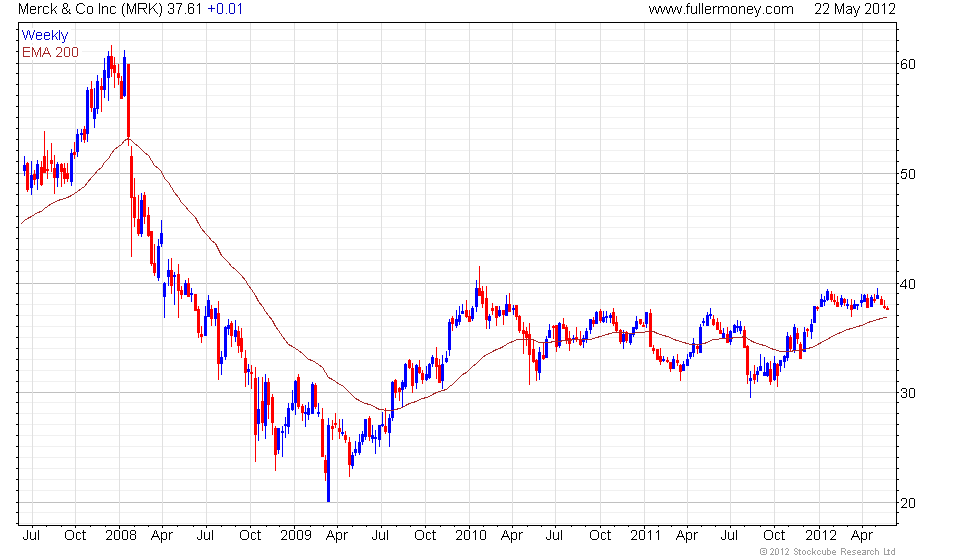
Task: Click the 2012 year label on time axis
Action: pos(820,536)
